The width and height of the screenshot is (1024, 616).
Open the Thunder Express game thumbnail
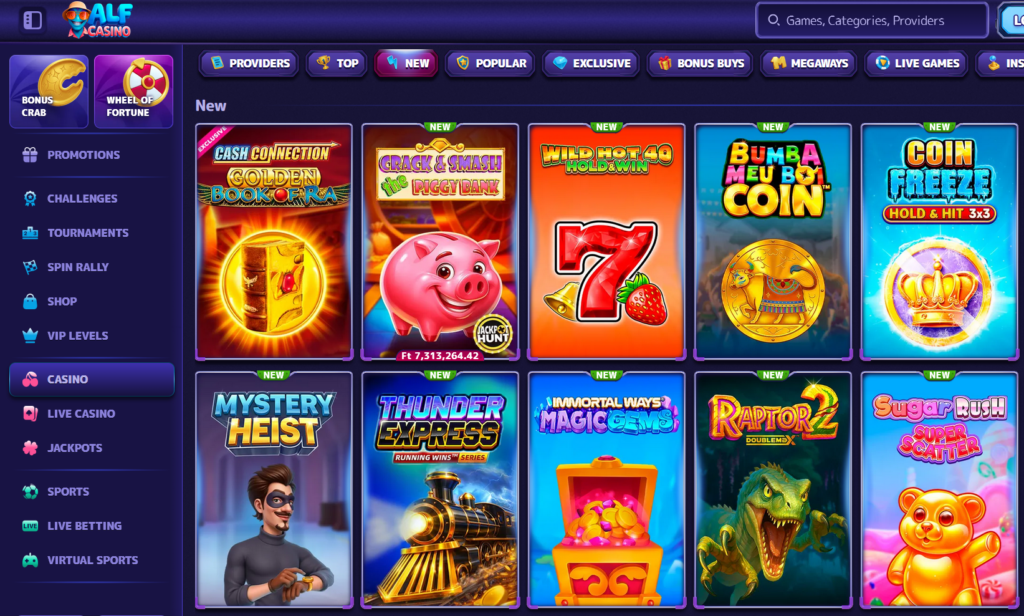pos(440,489)
